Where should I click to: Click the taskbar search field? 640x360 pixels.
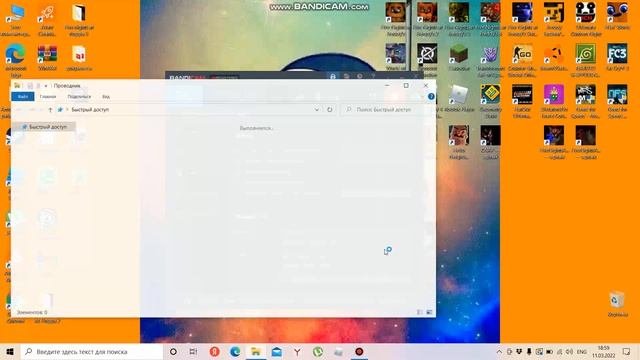[92, 351]
